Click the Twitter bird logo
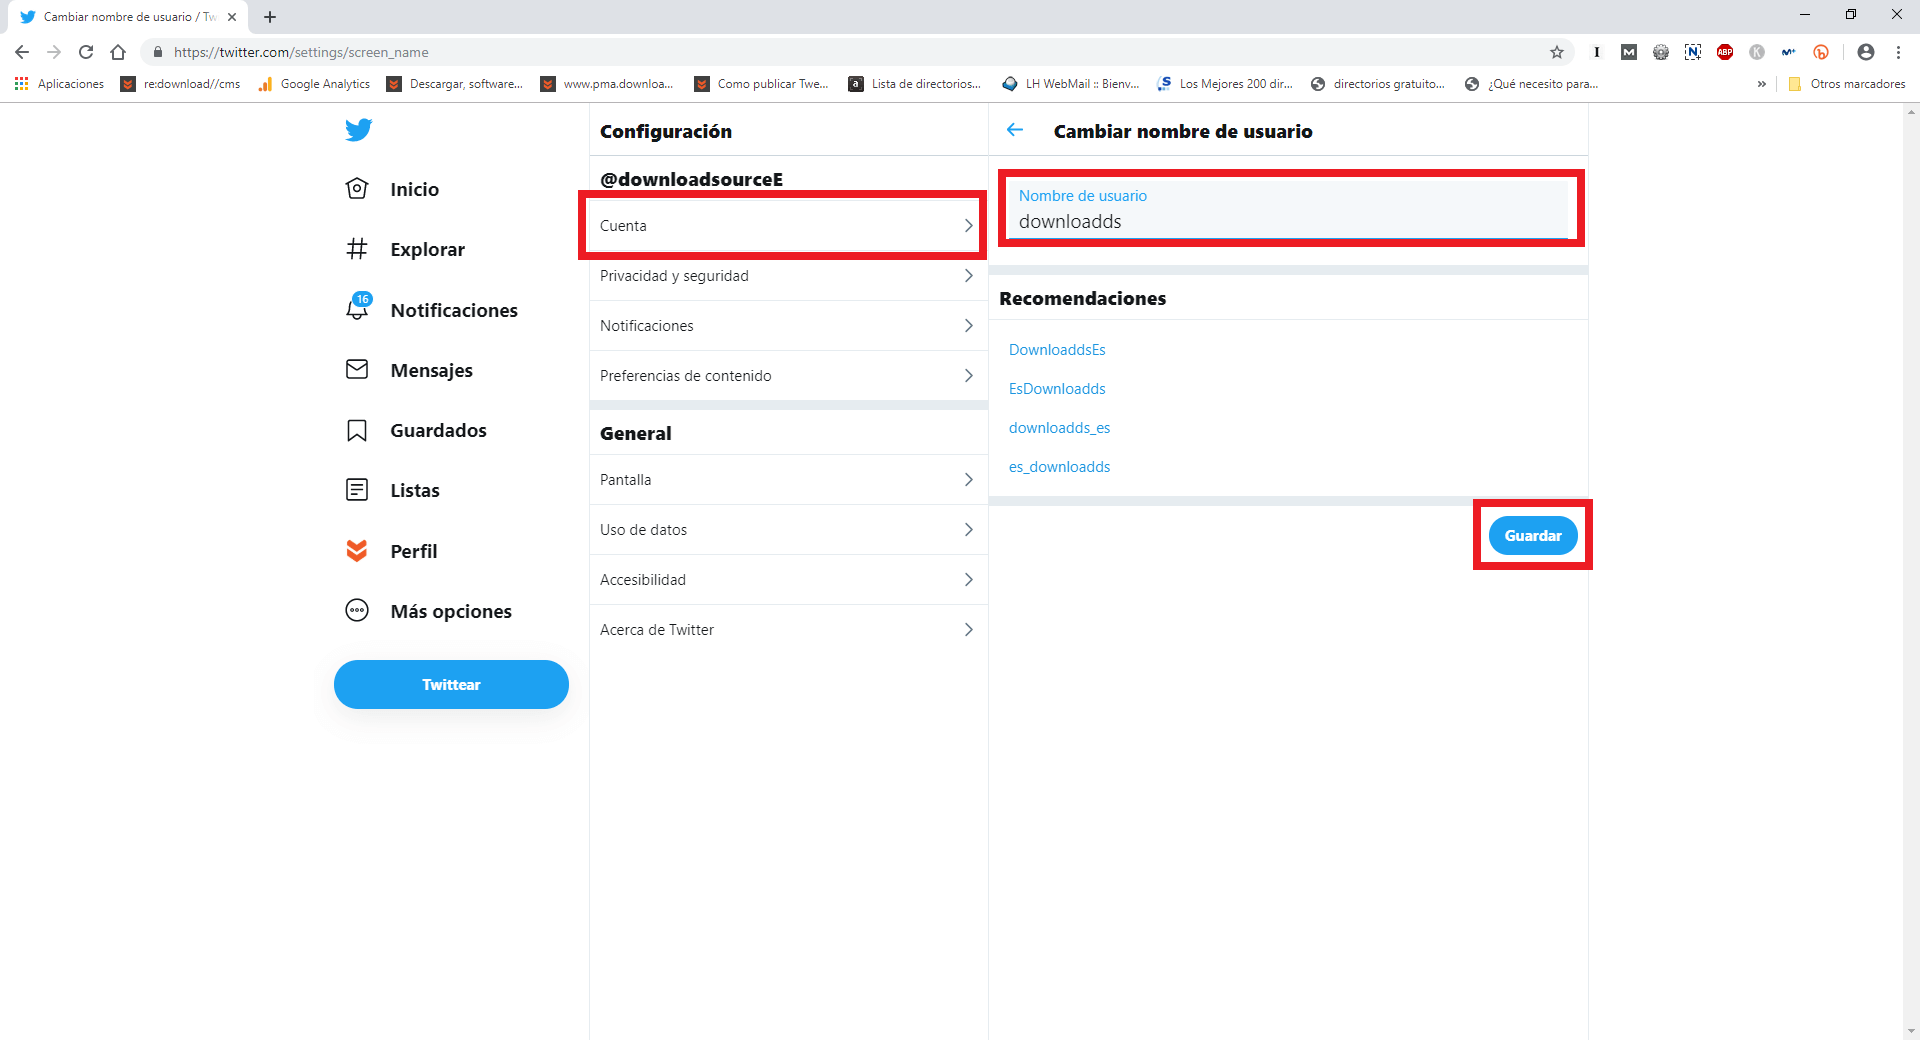 [358, 130]
